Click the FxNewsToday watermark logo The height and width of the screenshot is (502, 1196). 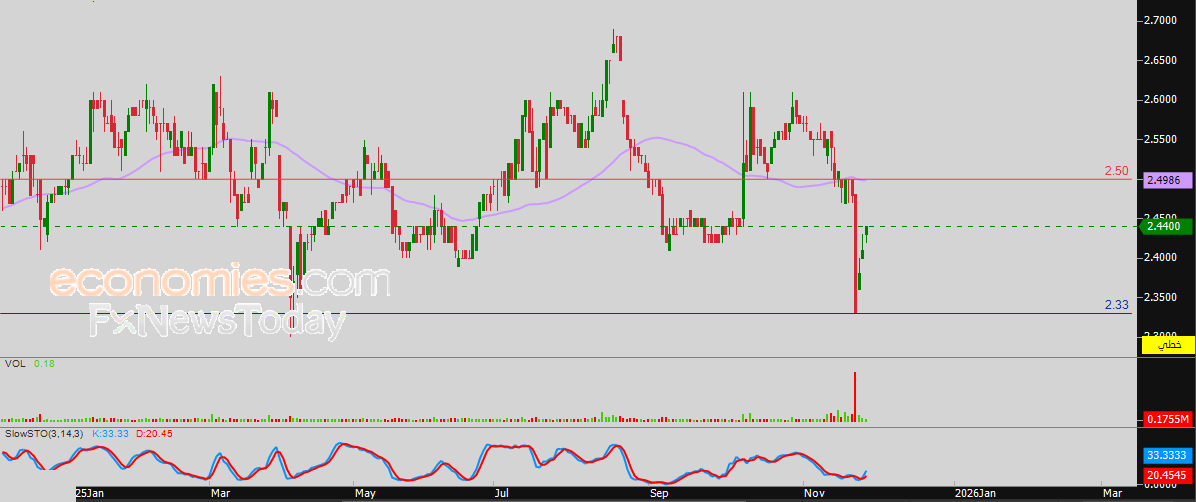click(218, 321)
